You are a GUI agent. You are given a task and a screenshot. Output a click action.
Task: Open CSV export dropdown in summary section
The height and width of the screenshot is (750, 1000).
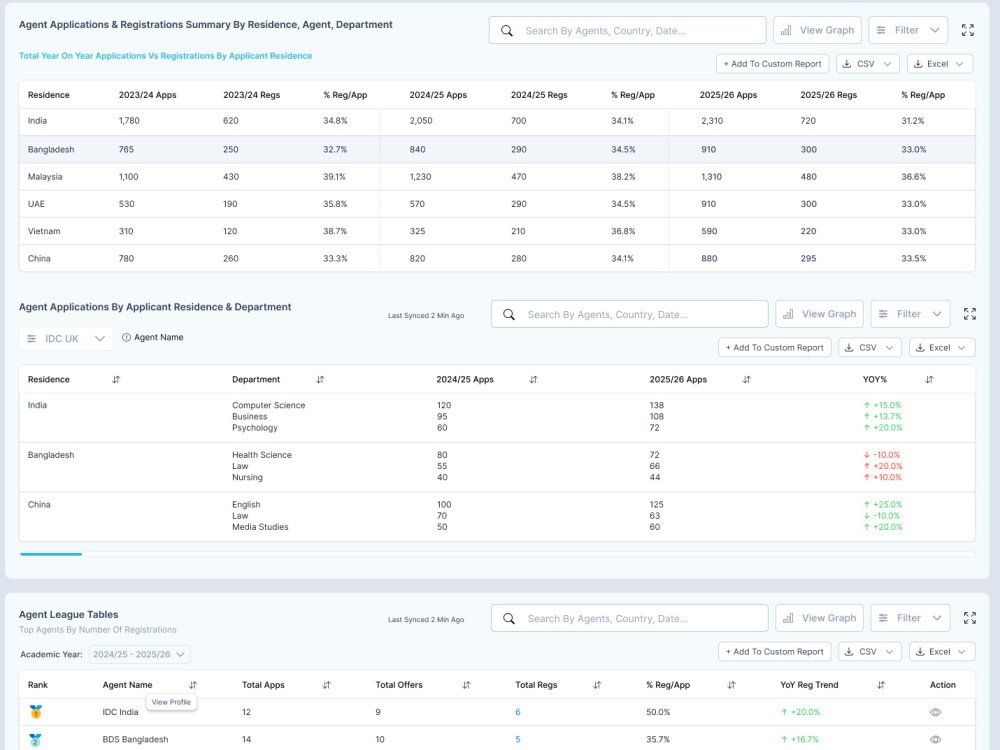(867, 64)
